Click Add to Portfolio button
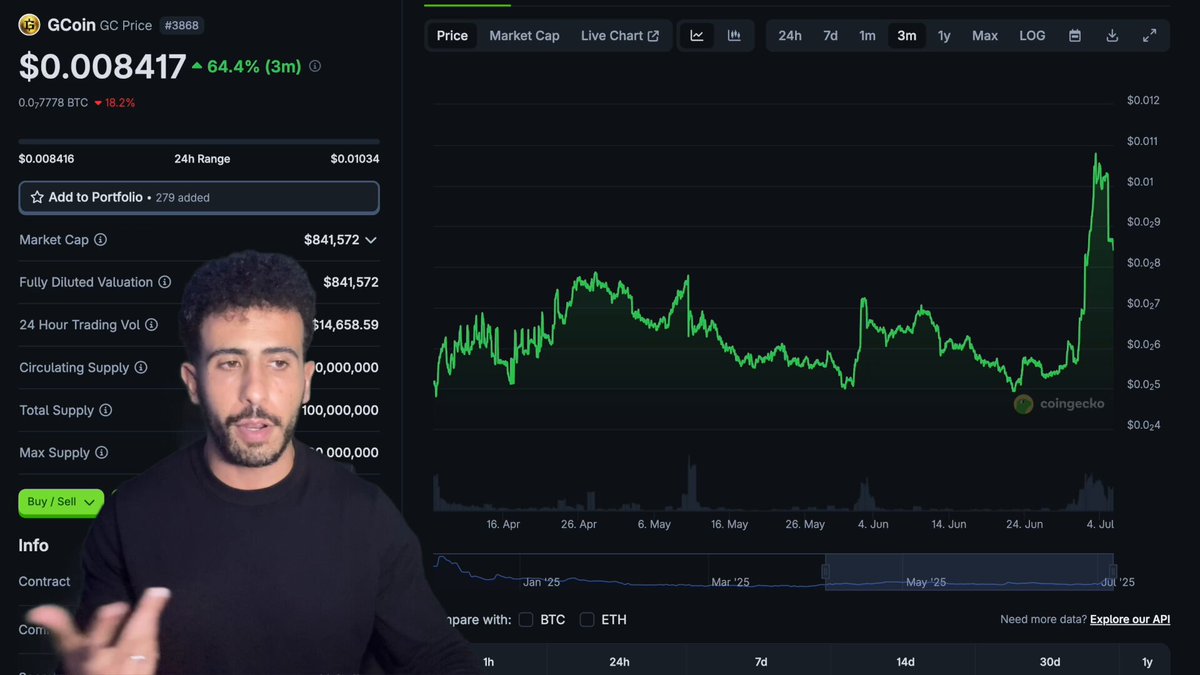Screen dimensions: 1200x675 pos(199,197)
